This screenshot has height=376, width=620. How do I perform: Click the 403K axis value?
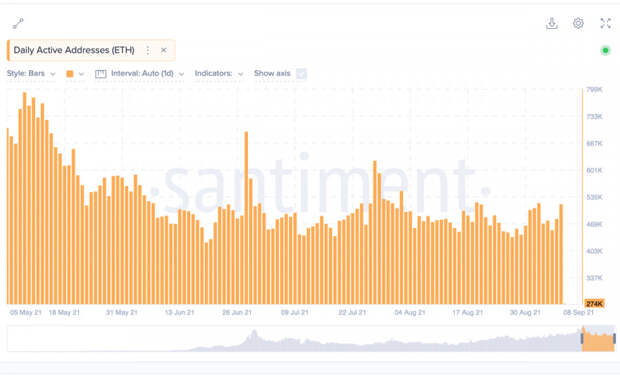click(594, 251)
